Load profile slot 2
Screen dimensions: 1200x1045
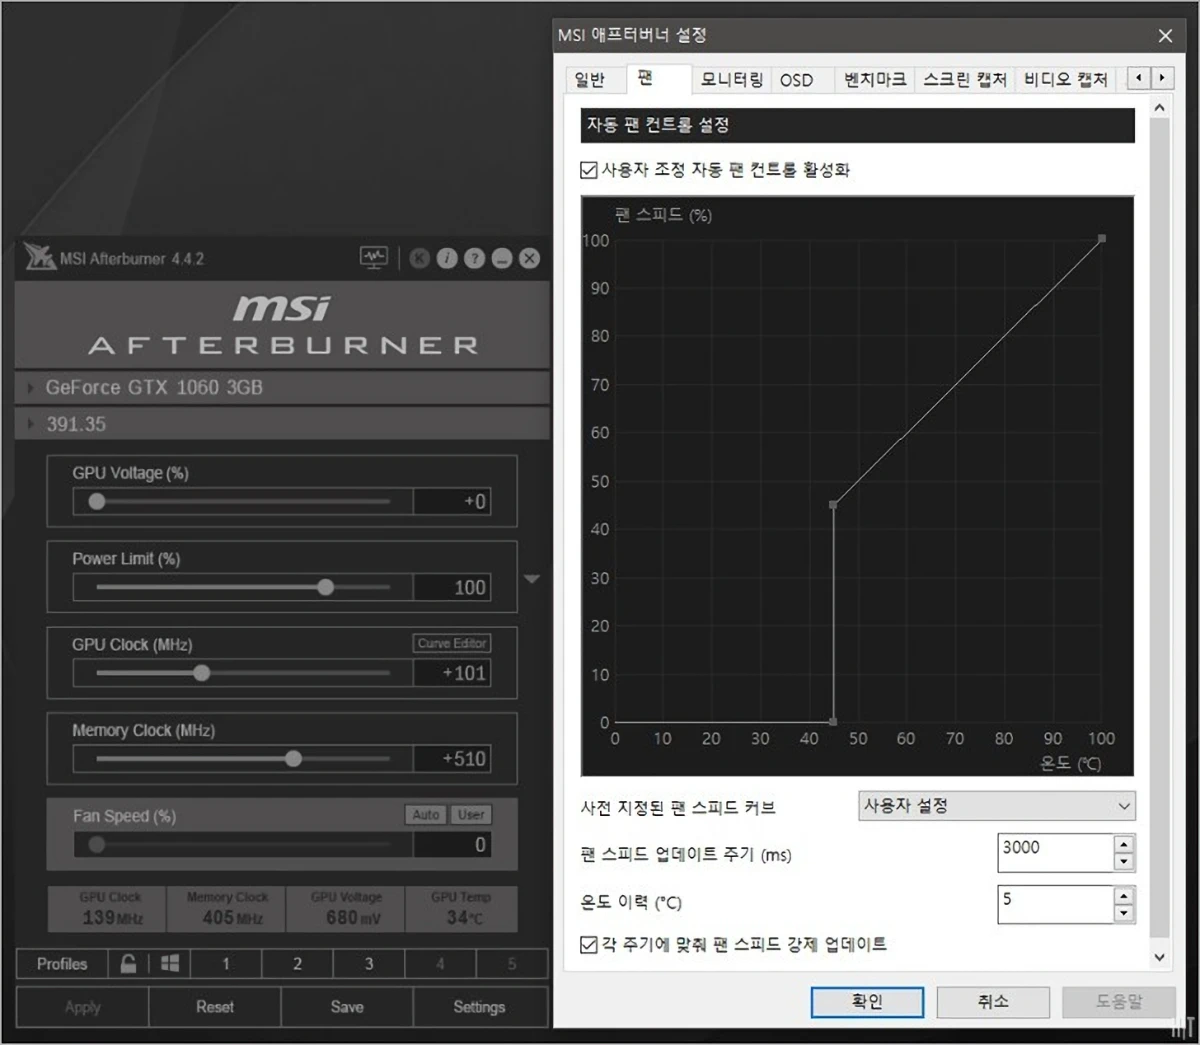click(x=297, y=963)
